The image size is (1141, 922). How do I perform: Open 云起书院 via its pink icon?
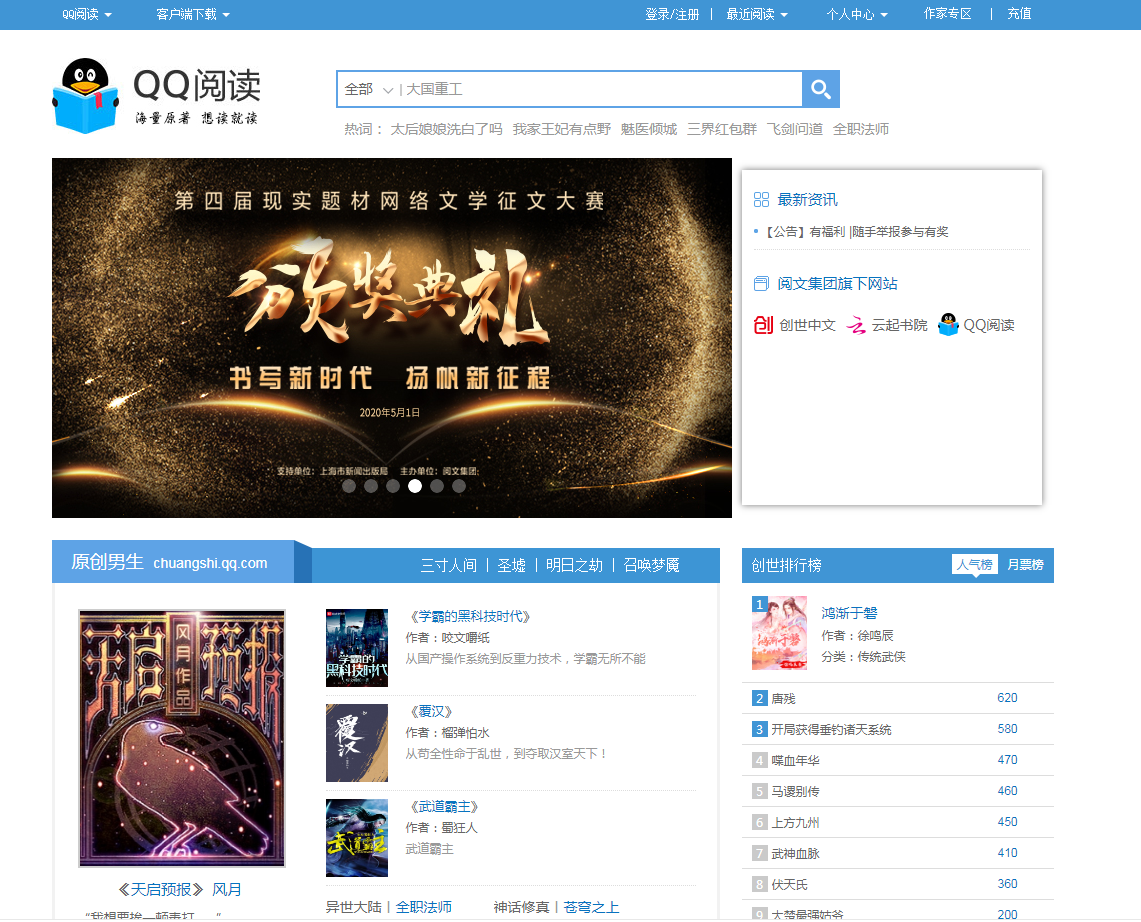pos(856,325)
